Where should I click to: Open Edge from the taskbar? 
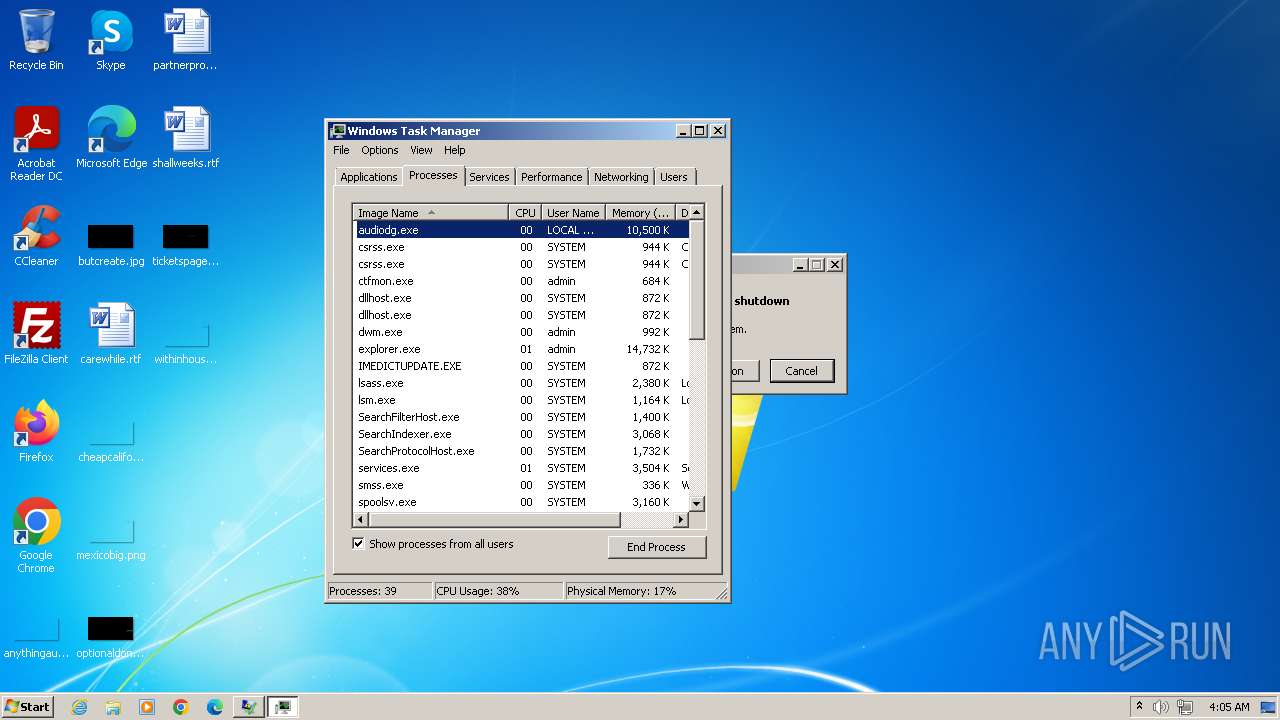pos(215,707)
